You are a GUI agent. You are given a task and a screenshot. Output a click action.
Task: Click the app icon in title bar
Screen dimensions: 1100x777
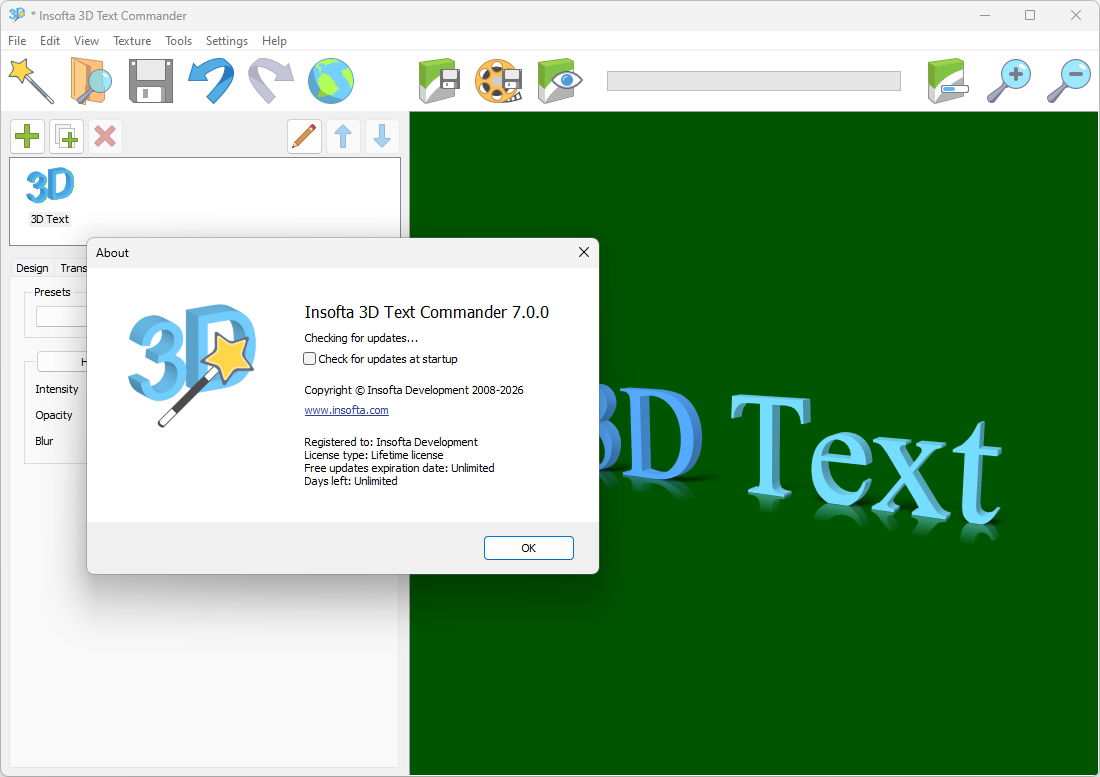click(17, 15)
